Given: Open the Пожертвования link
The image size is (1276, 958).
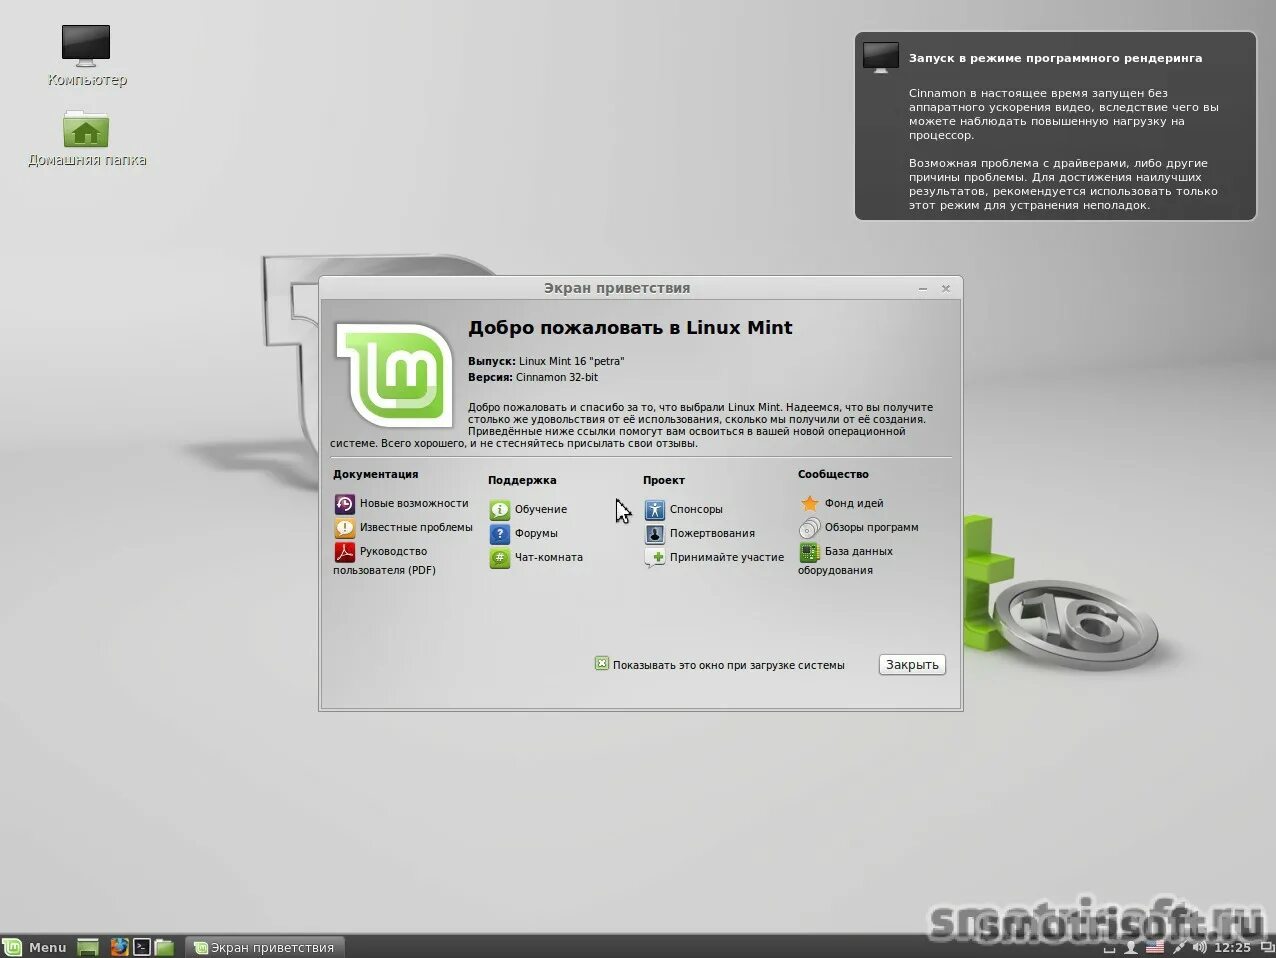Looking at the screenshot, I should pos(712,533).
